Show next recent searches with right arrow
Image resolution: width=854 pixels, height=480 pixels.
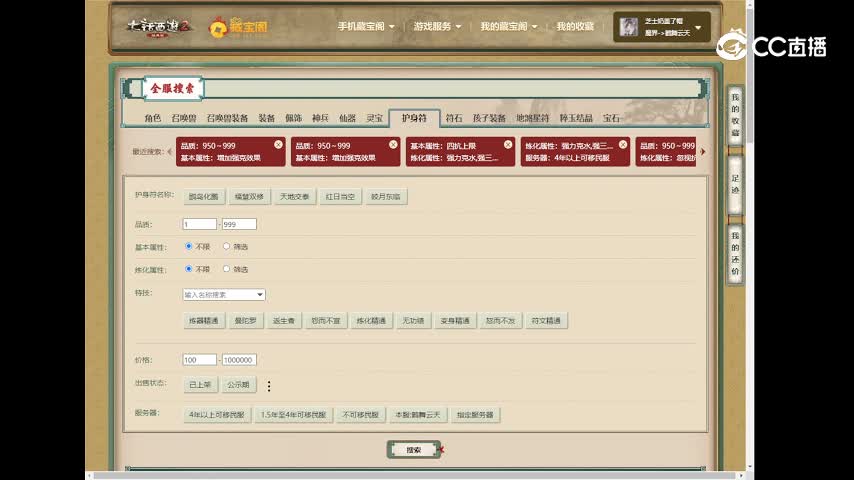click(x=703, y=151)
